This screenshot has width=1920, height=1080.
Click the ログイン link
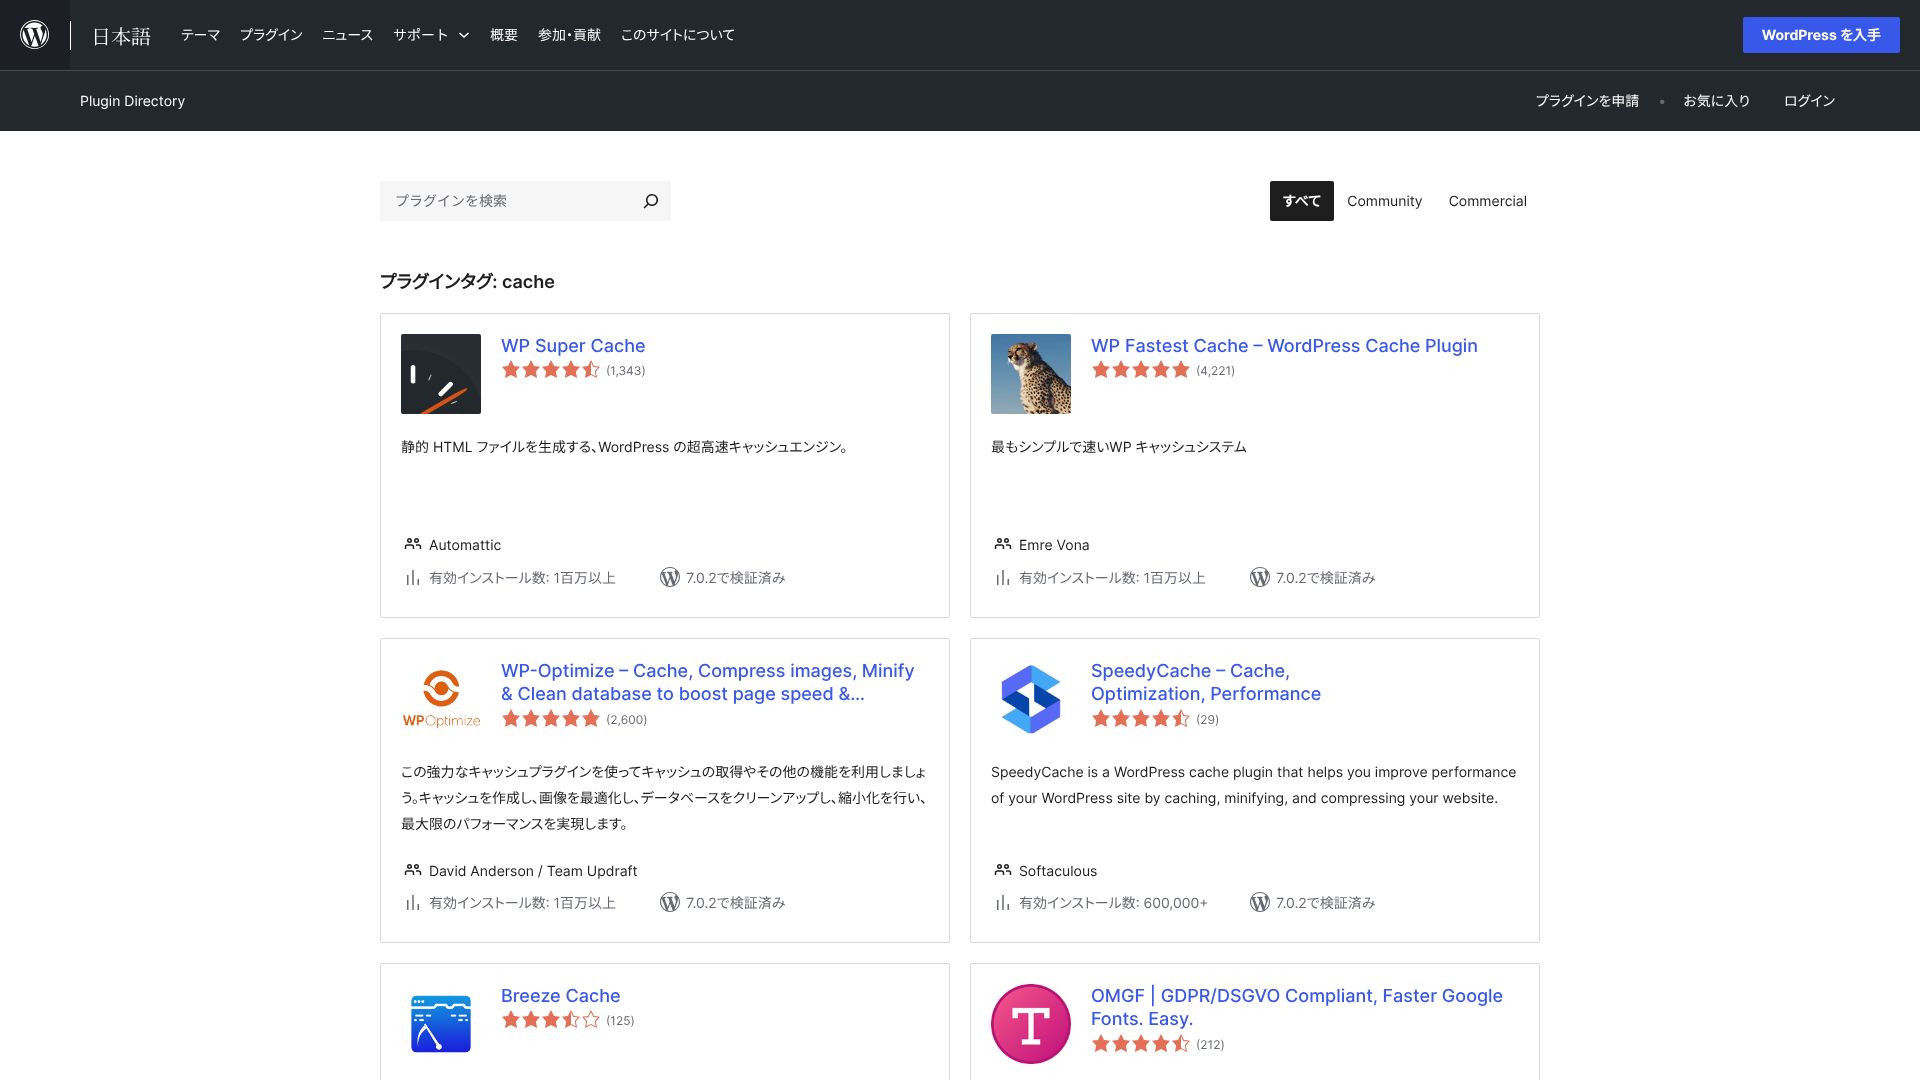tap(1809, 101)
